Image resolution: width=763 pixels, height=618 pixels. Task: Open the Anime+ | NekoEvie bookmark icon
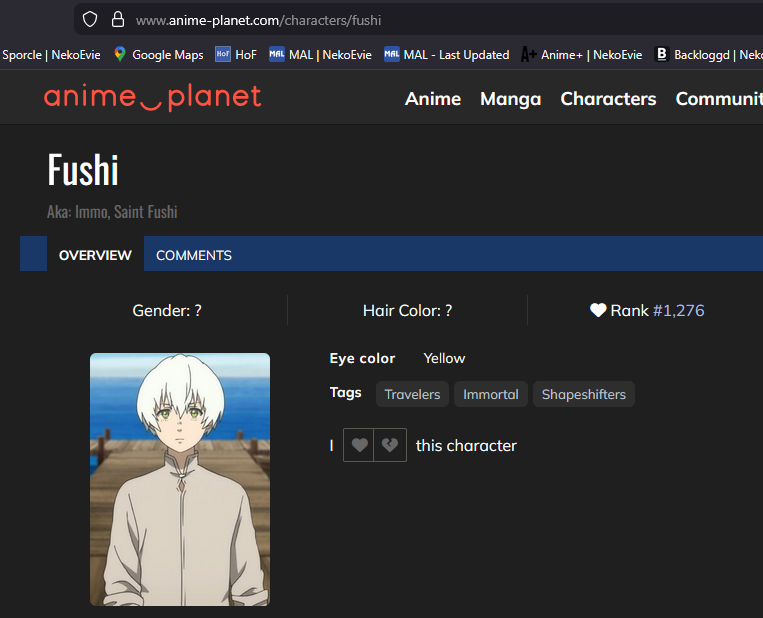click(528, 55)
